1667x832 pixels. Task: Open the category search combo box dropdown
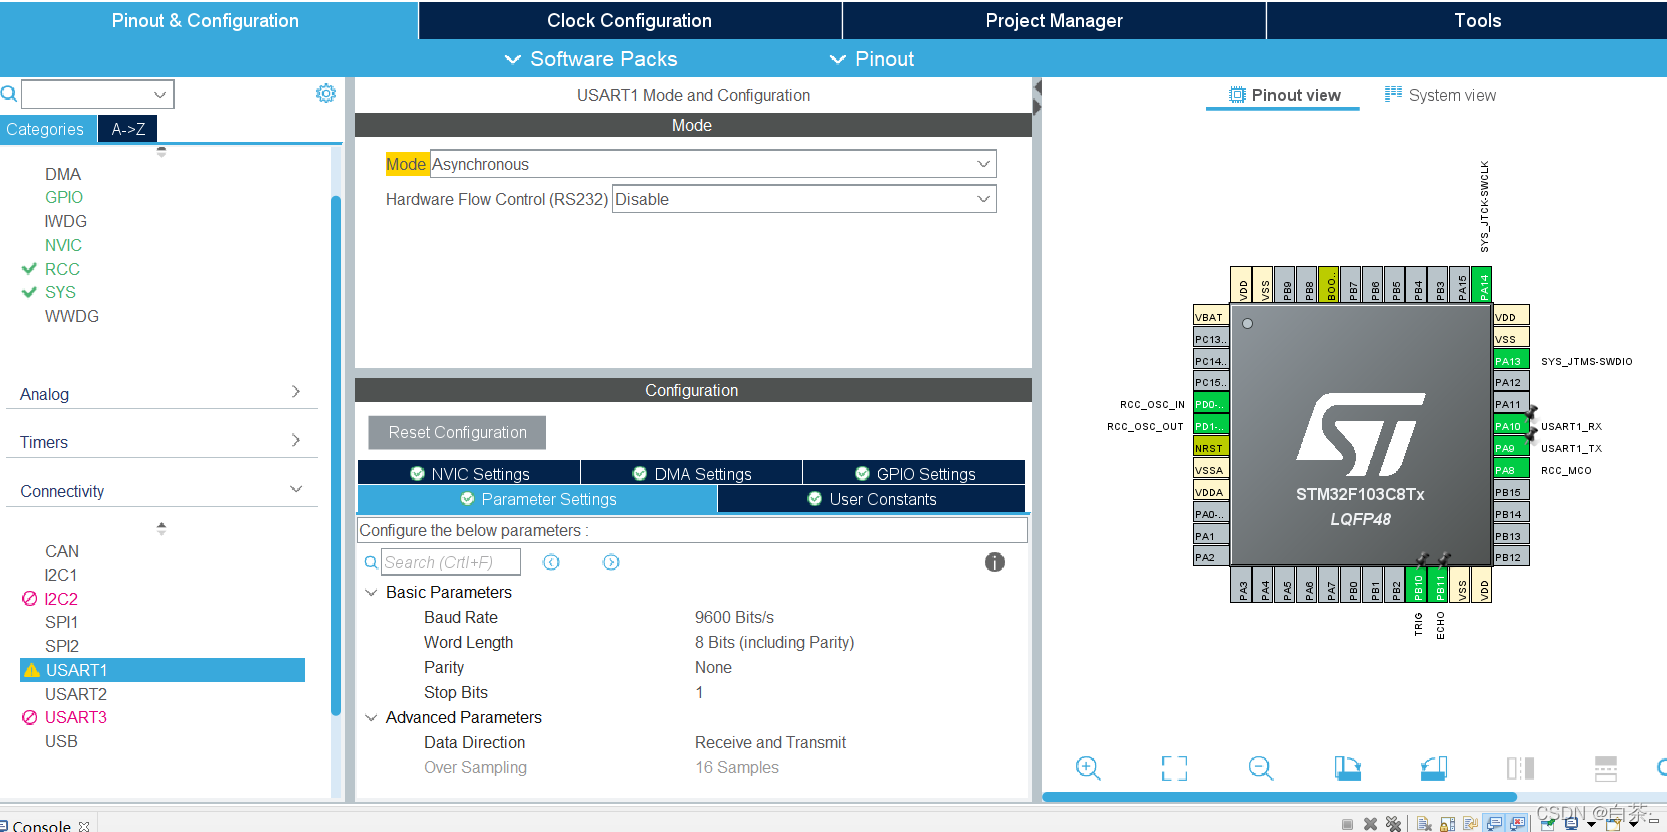pyautogui.click(x=159, y=94)
